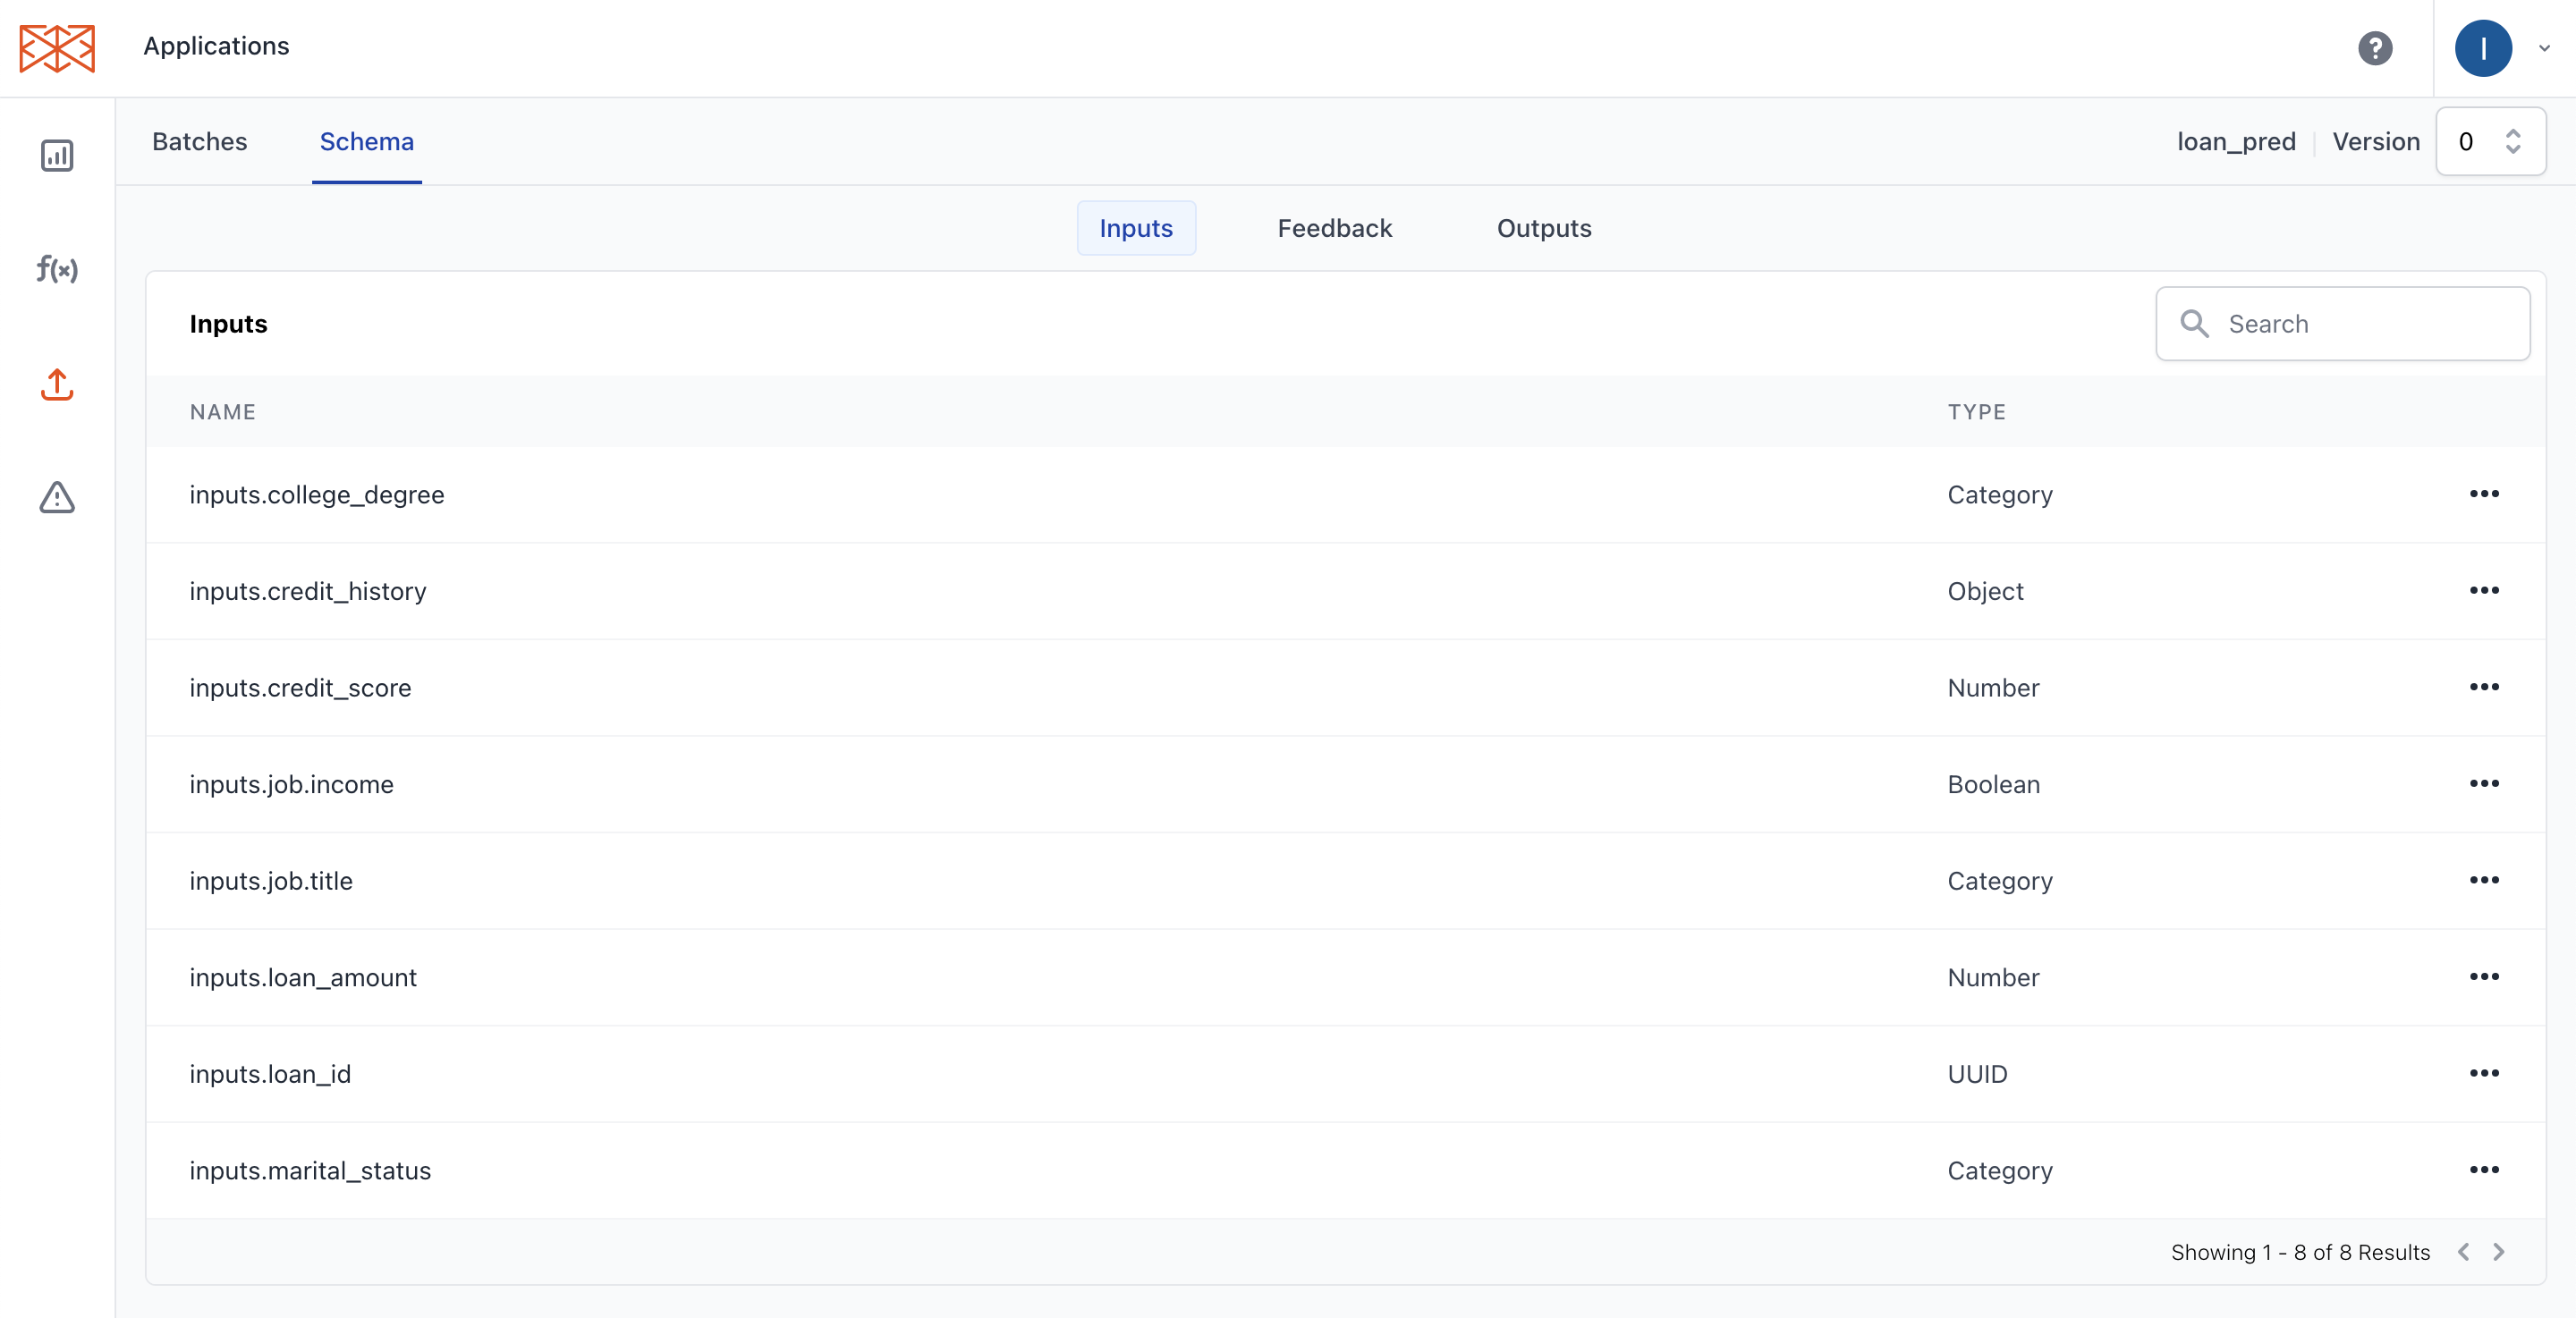Expand the user account dropdown chevron

[2544, 48]
